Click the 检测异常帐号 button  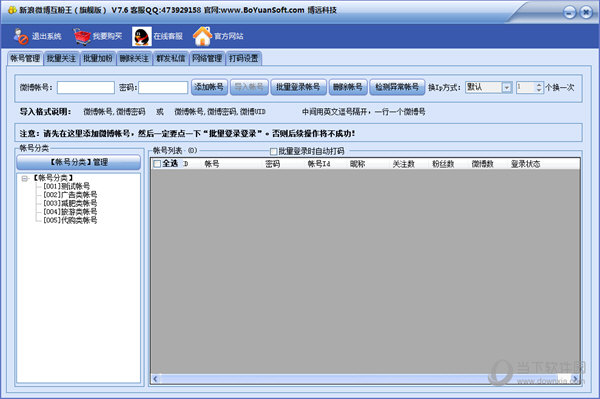[397, 87]
